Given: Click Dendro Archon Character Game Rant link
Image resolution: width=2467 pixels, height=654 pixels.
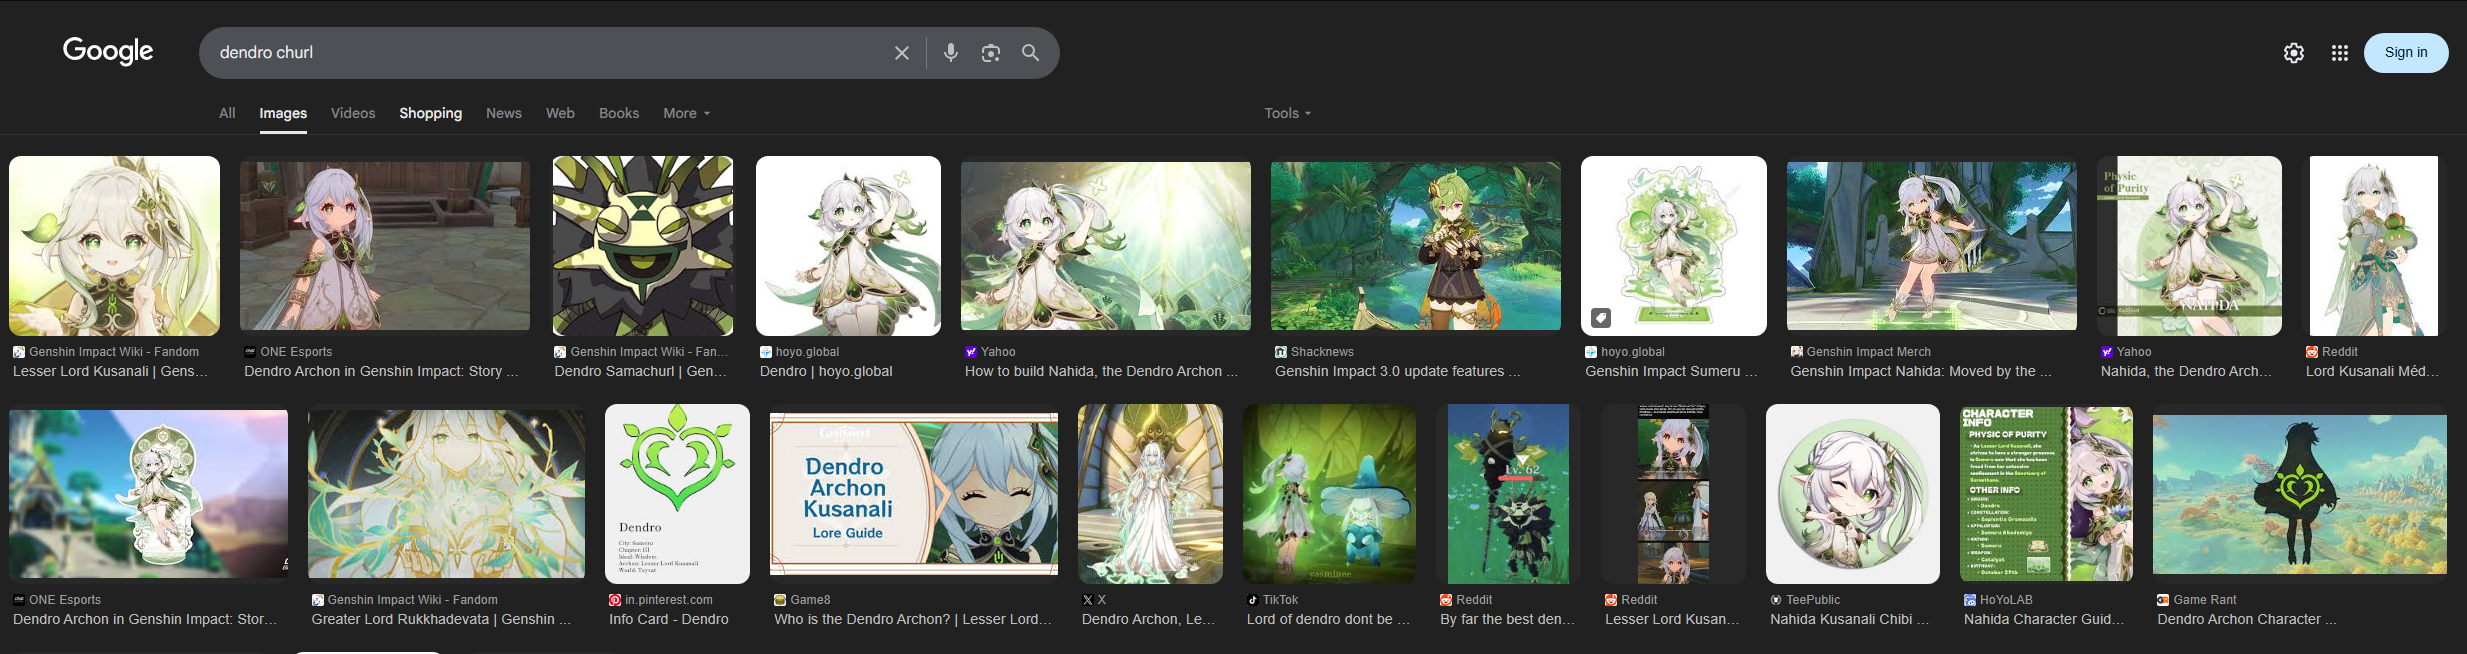Looking at the screenshot, I should 2247,619.
